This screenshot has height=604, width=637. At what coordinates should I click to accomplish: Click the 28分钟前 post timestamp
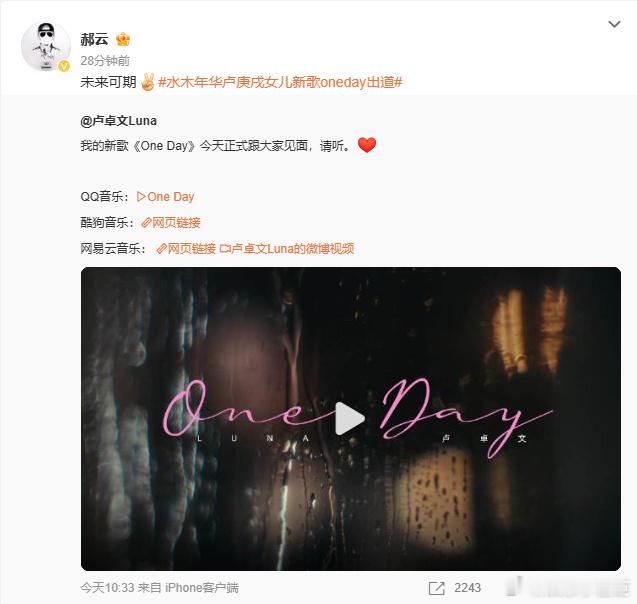tap(105, 61)
